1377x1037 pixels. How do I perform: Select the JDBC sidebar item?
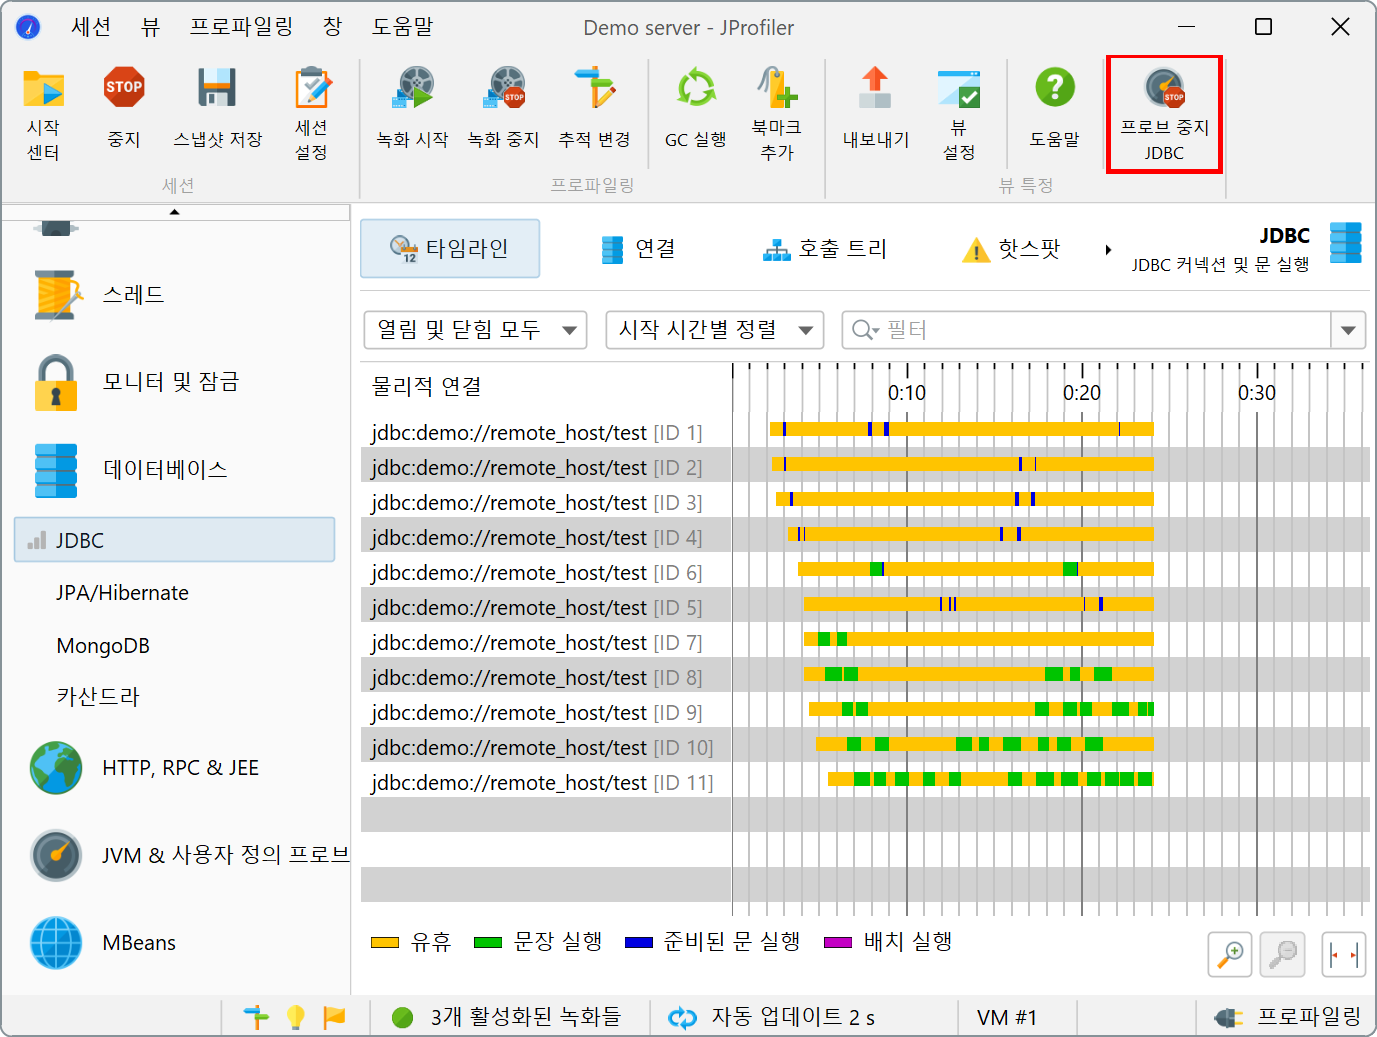175,540
